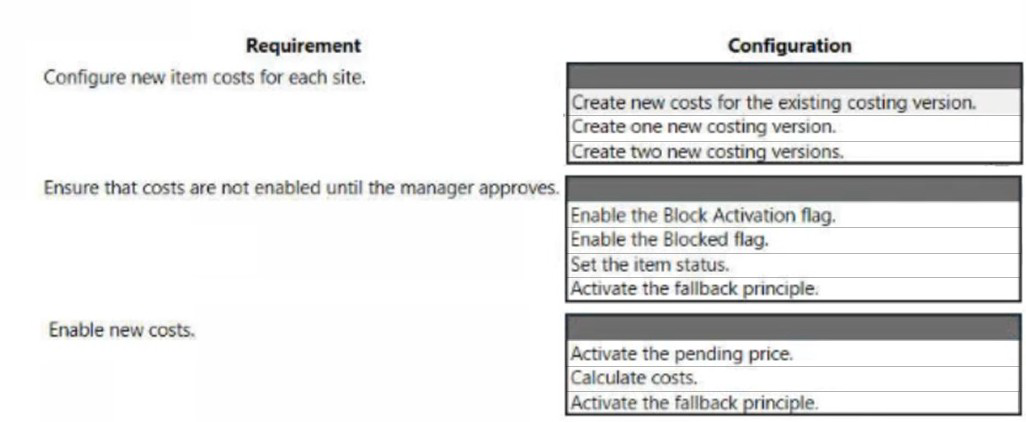Click the 'Ensure that costs are not enabled' requirement text
1026x422 pixels.
pyautogui.click(x=301, y=188)
